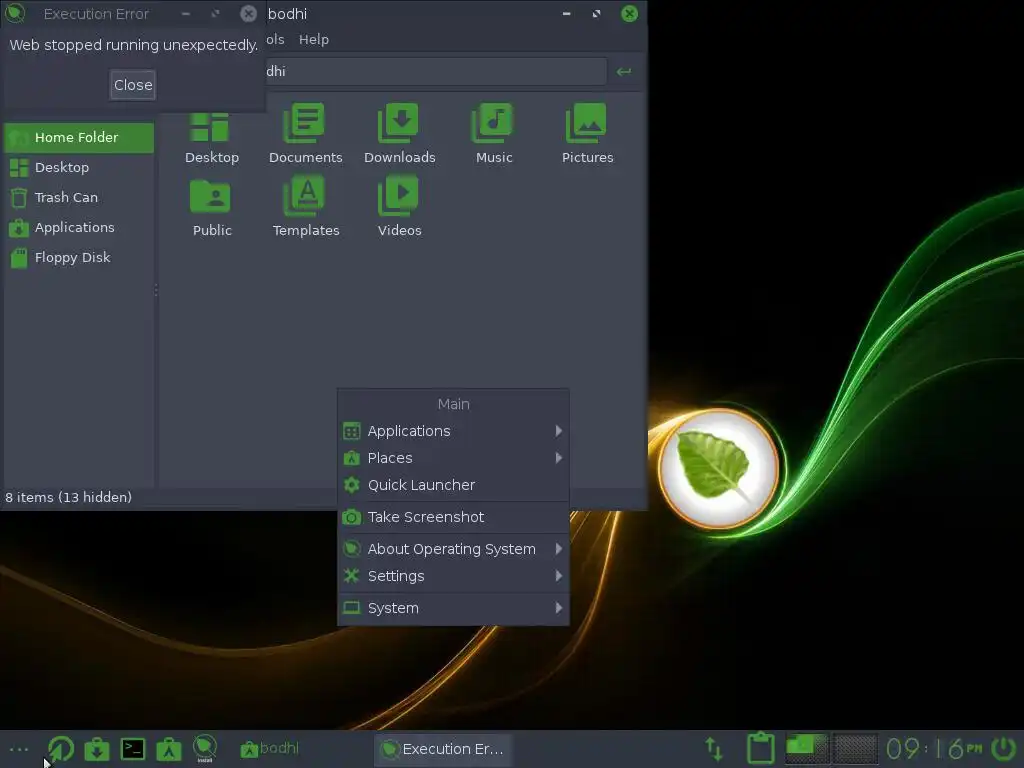Expand arrow next to Applications menu entry

point(558,431)
